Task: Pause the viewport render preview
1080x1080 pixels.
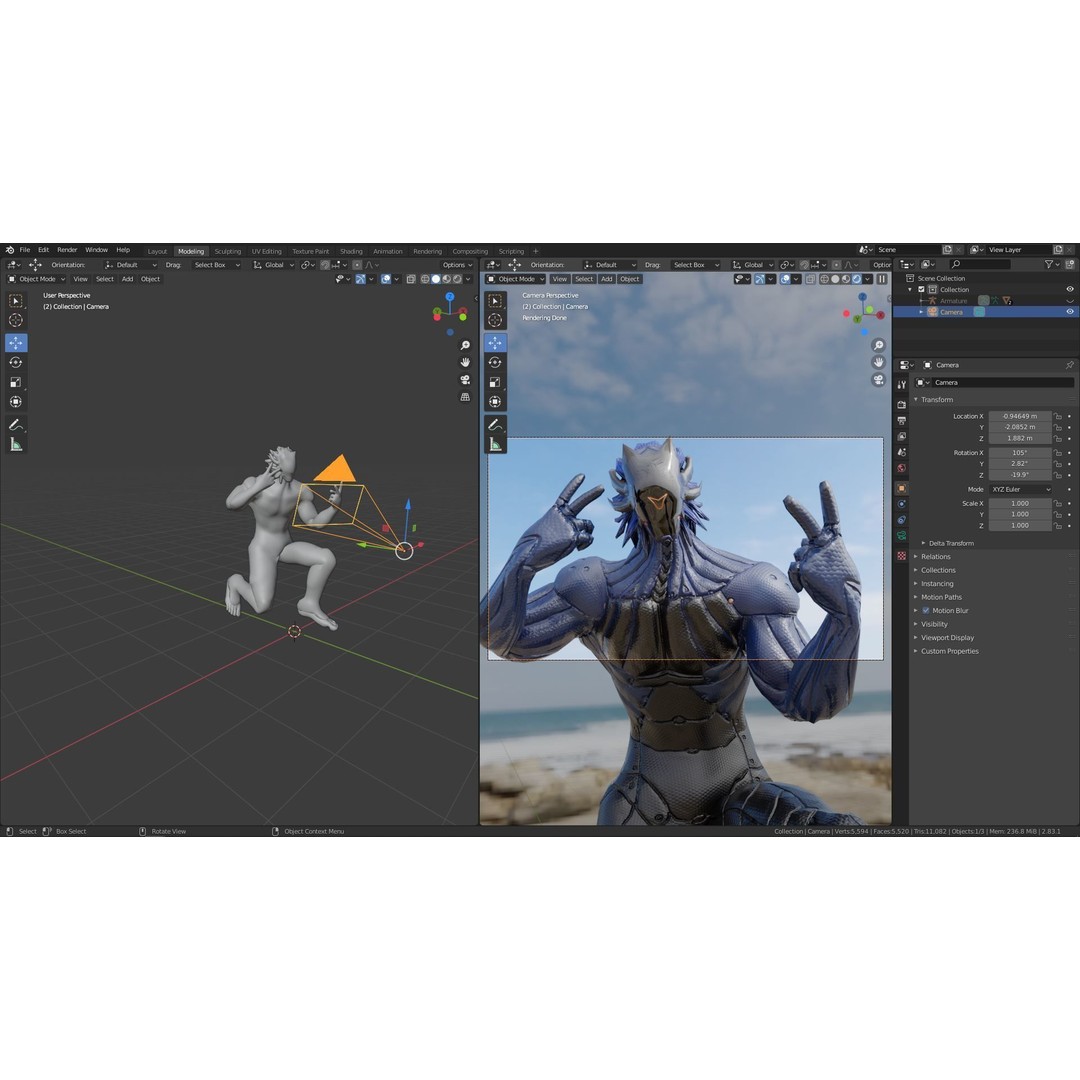Action: (882, 279)
